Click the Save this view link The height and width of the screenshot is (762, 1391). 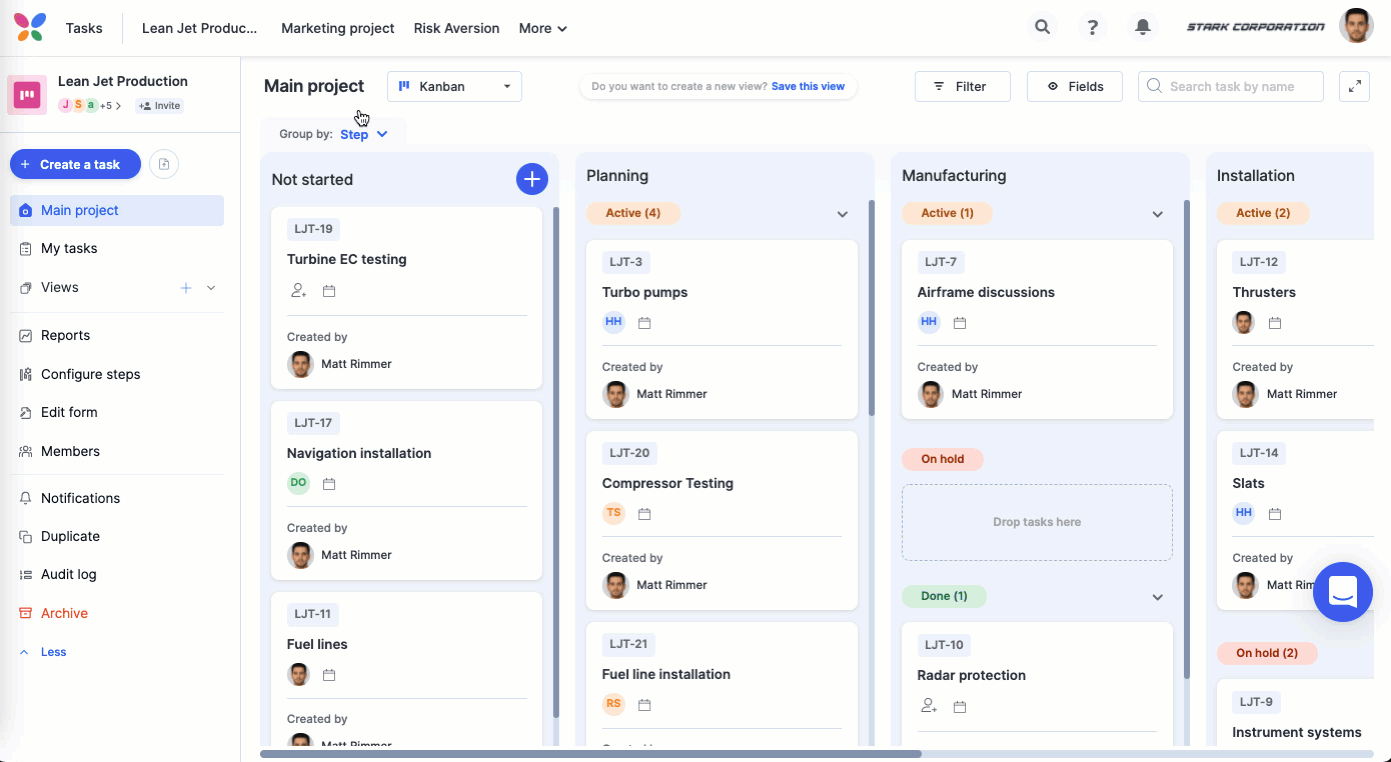[808, 86]
